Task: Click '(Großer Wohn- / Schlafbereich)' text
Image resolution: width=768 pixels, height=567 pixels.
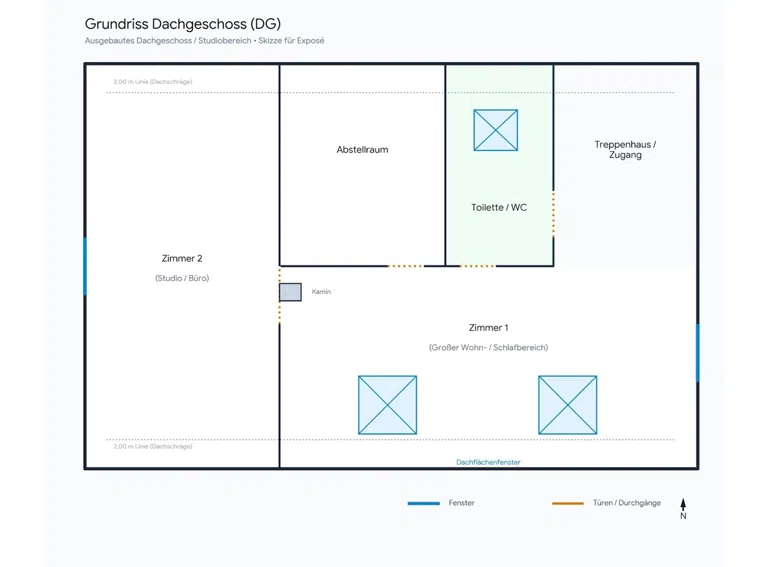Action: tap(489, 348)
